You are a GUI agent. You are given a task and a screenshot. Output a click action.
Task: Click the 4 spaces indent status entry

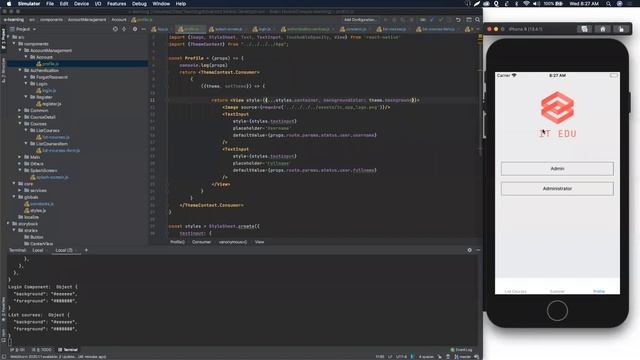[426, 357]
